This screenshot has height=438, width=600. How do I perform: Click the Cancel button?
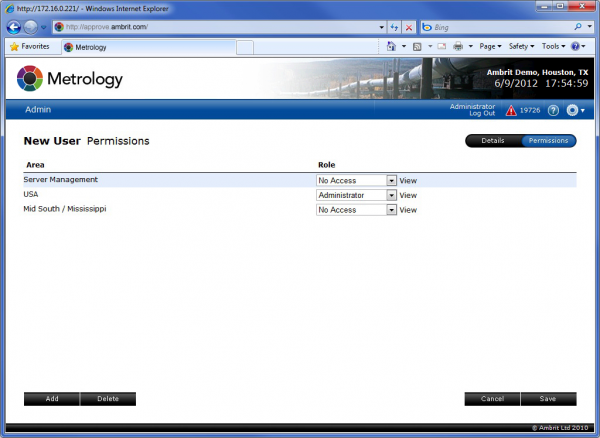pyautogui.click(x=492, y=399)
